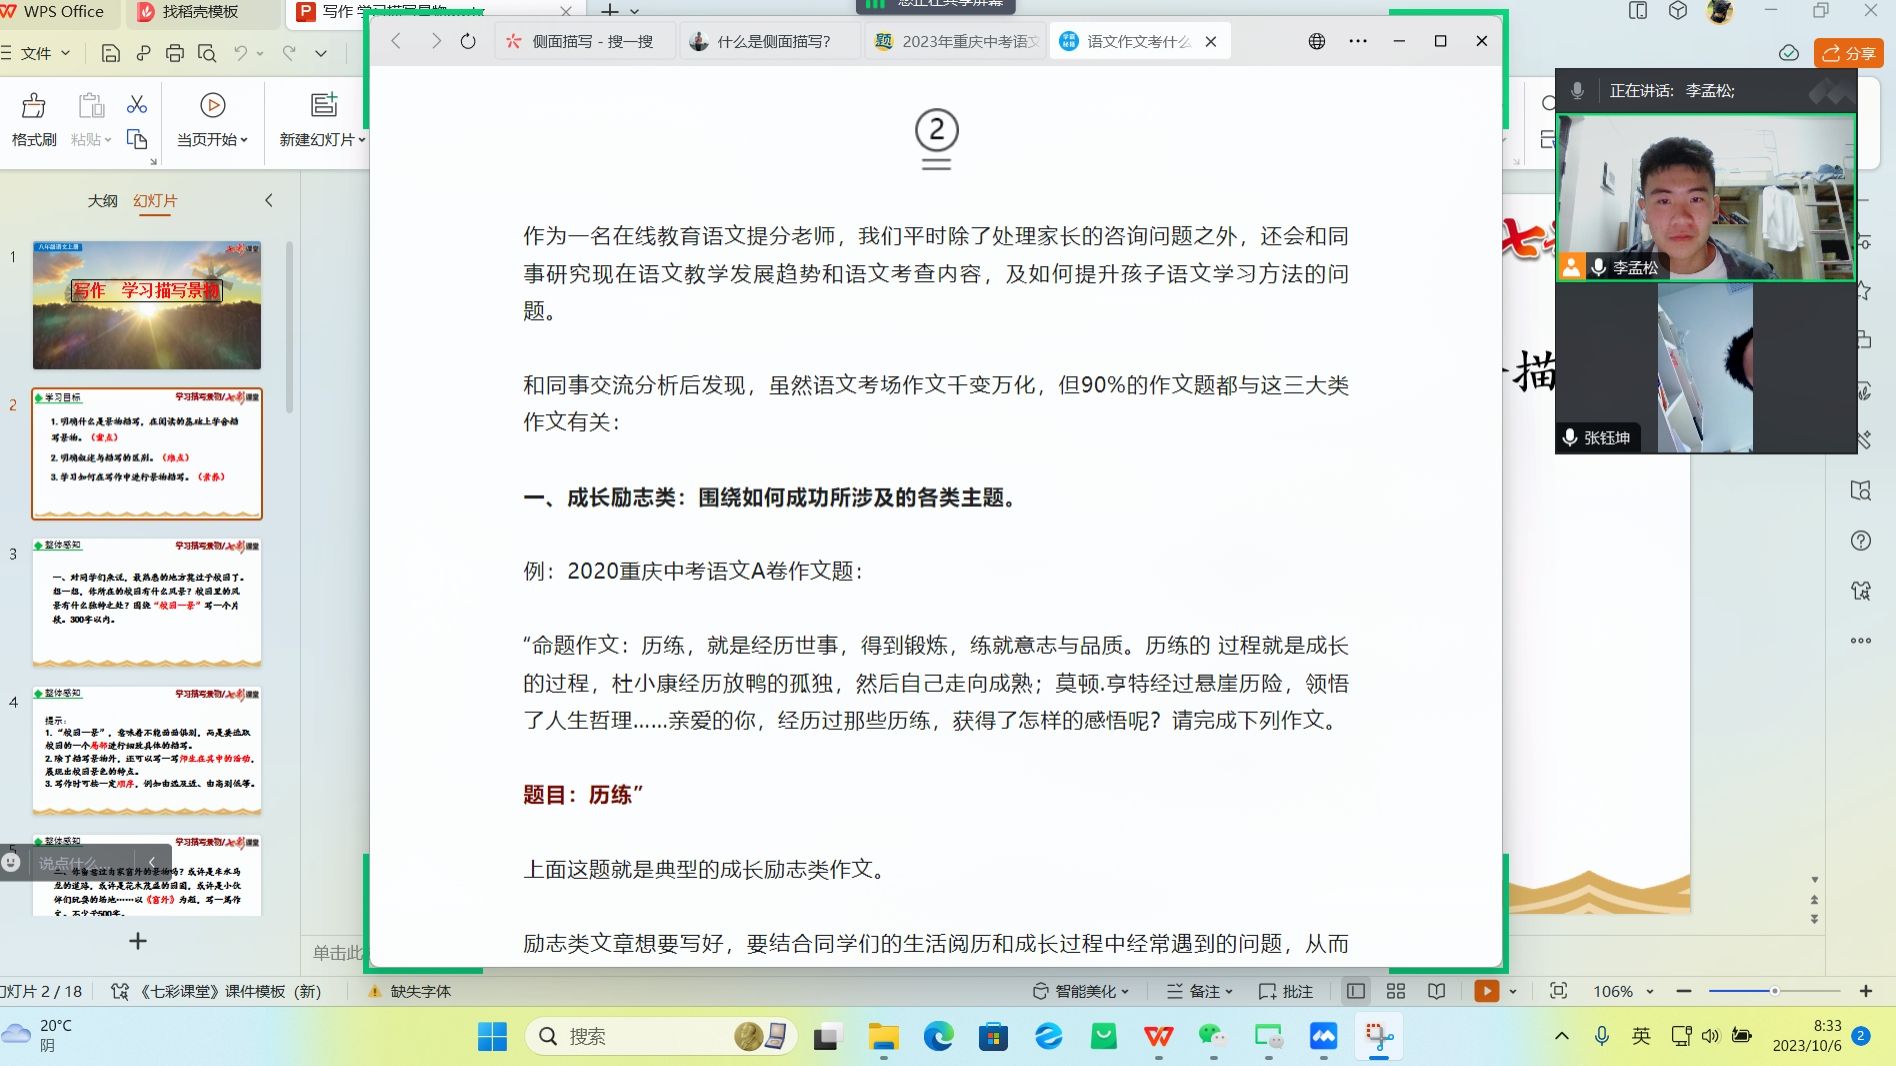Click the print icon in WPS toolbar

[x=175, y=53]
